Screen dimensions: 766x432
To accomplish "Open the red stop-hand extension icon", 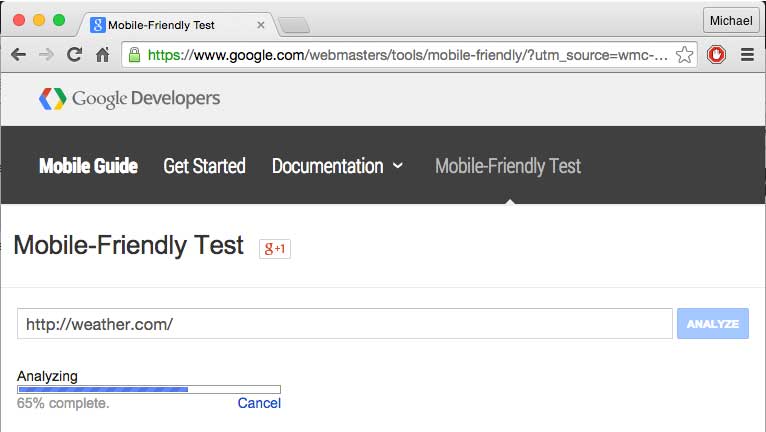I will [x=716, y=55].
